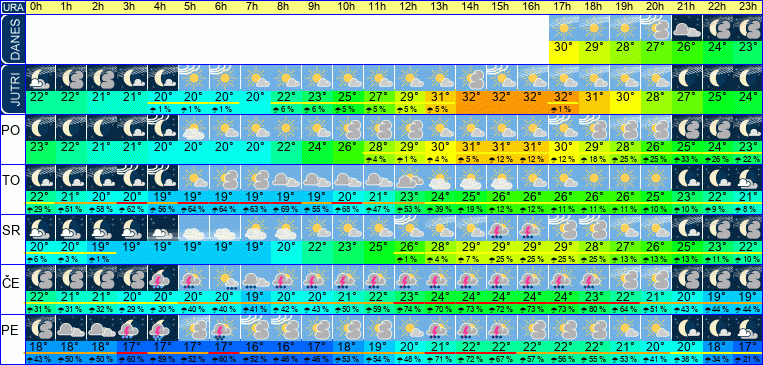
Task: Click the 14h column header
Action: (472, 7)
